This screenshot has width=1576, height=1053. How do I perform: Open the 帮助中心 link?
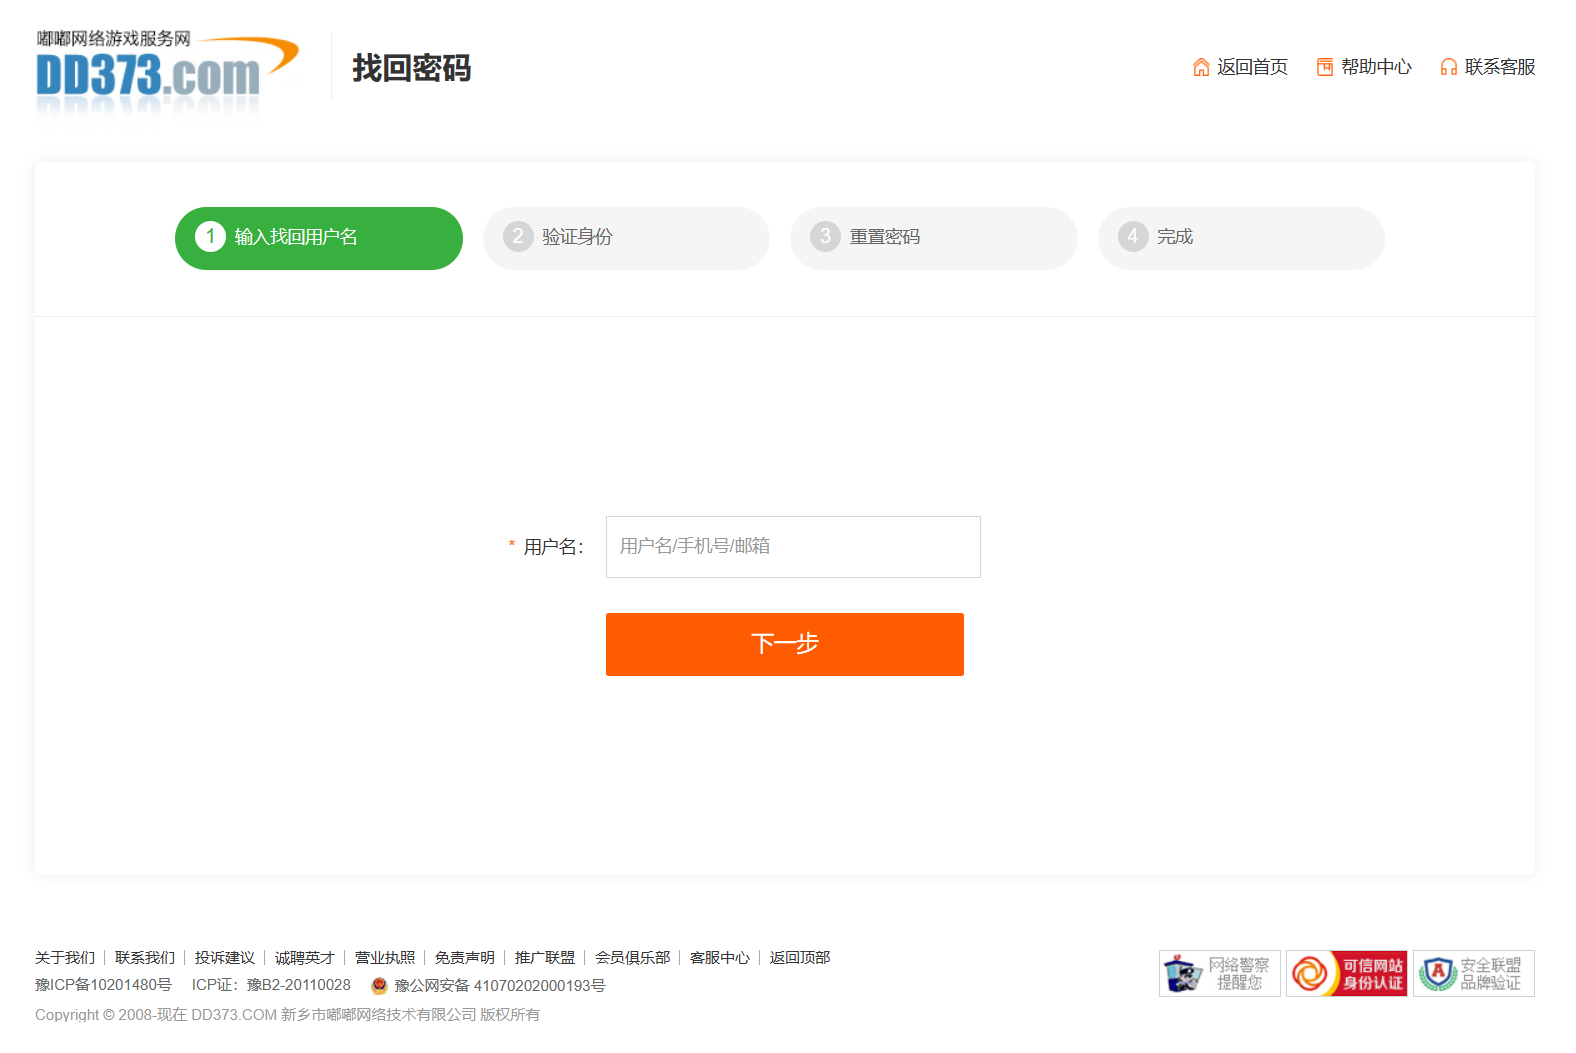(x=1376, y=67)
